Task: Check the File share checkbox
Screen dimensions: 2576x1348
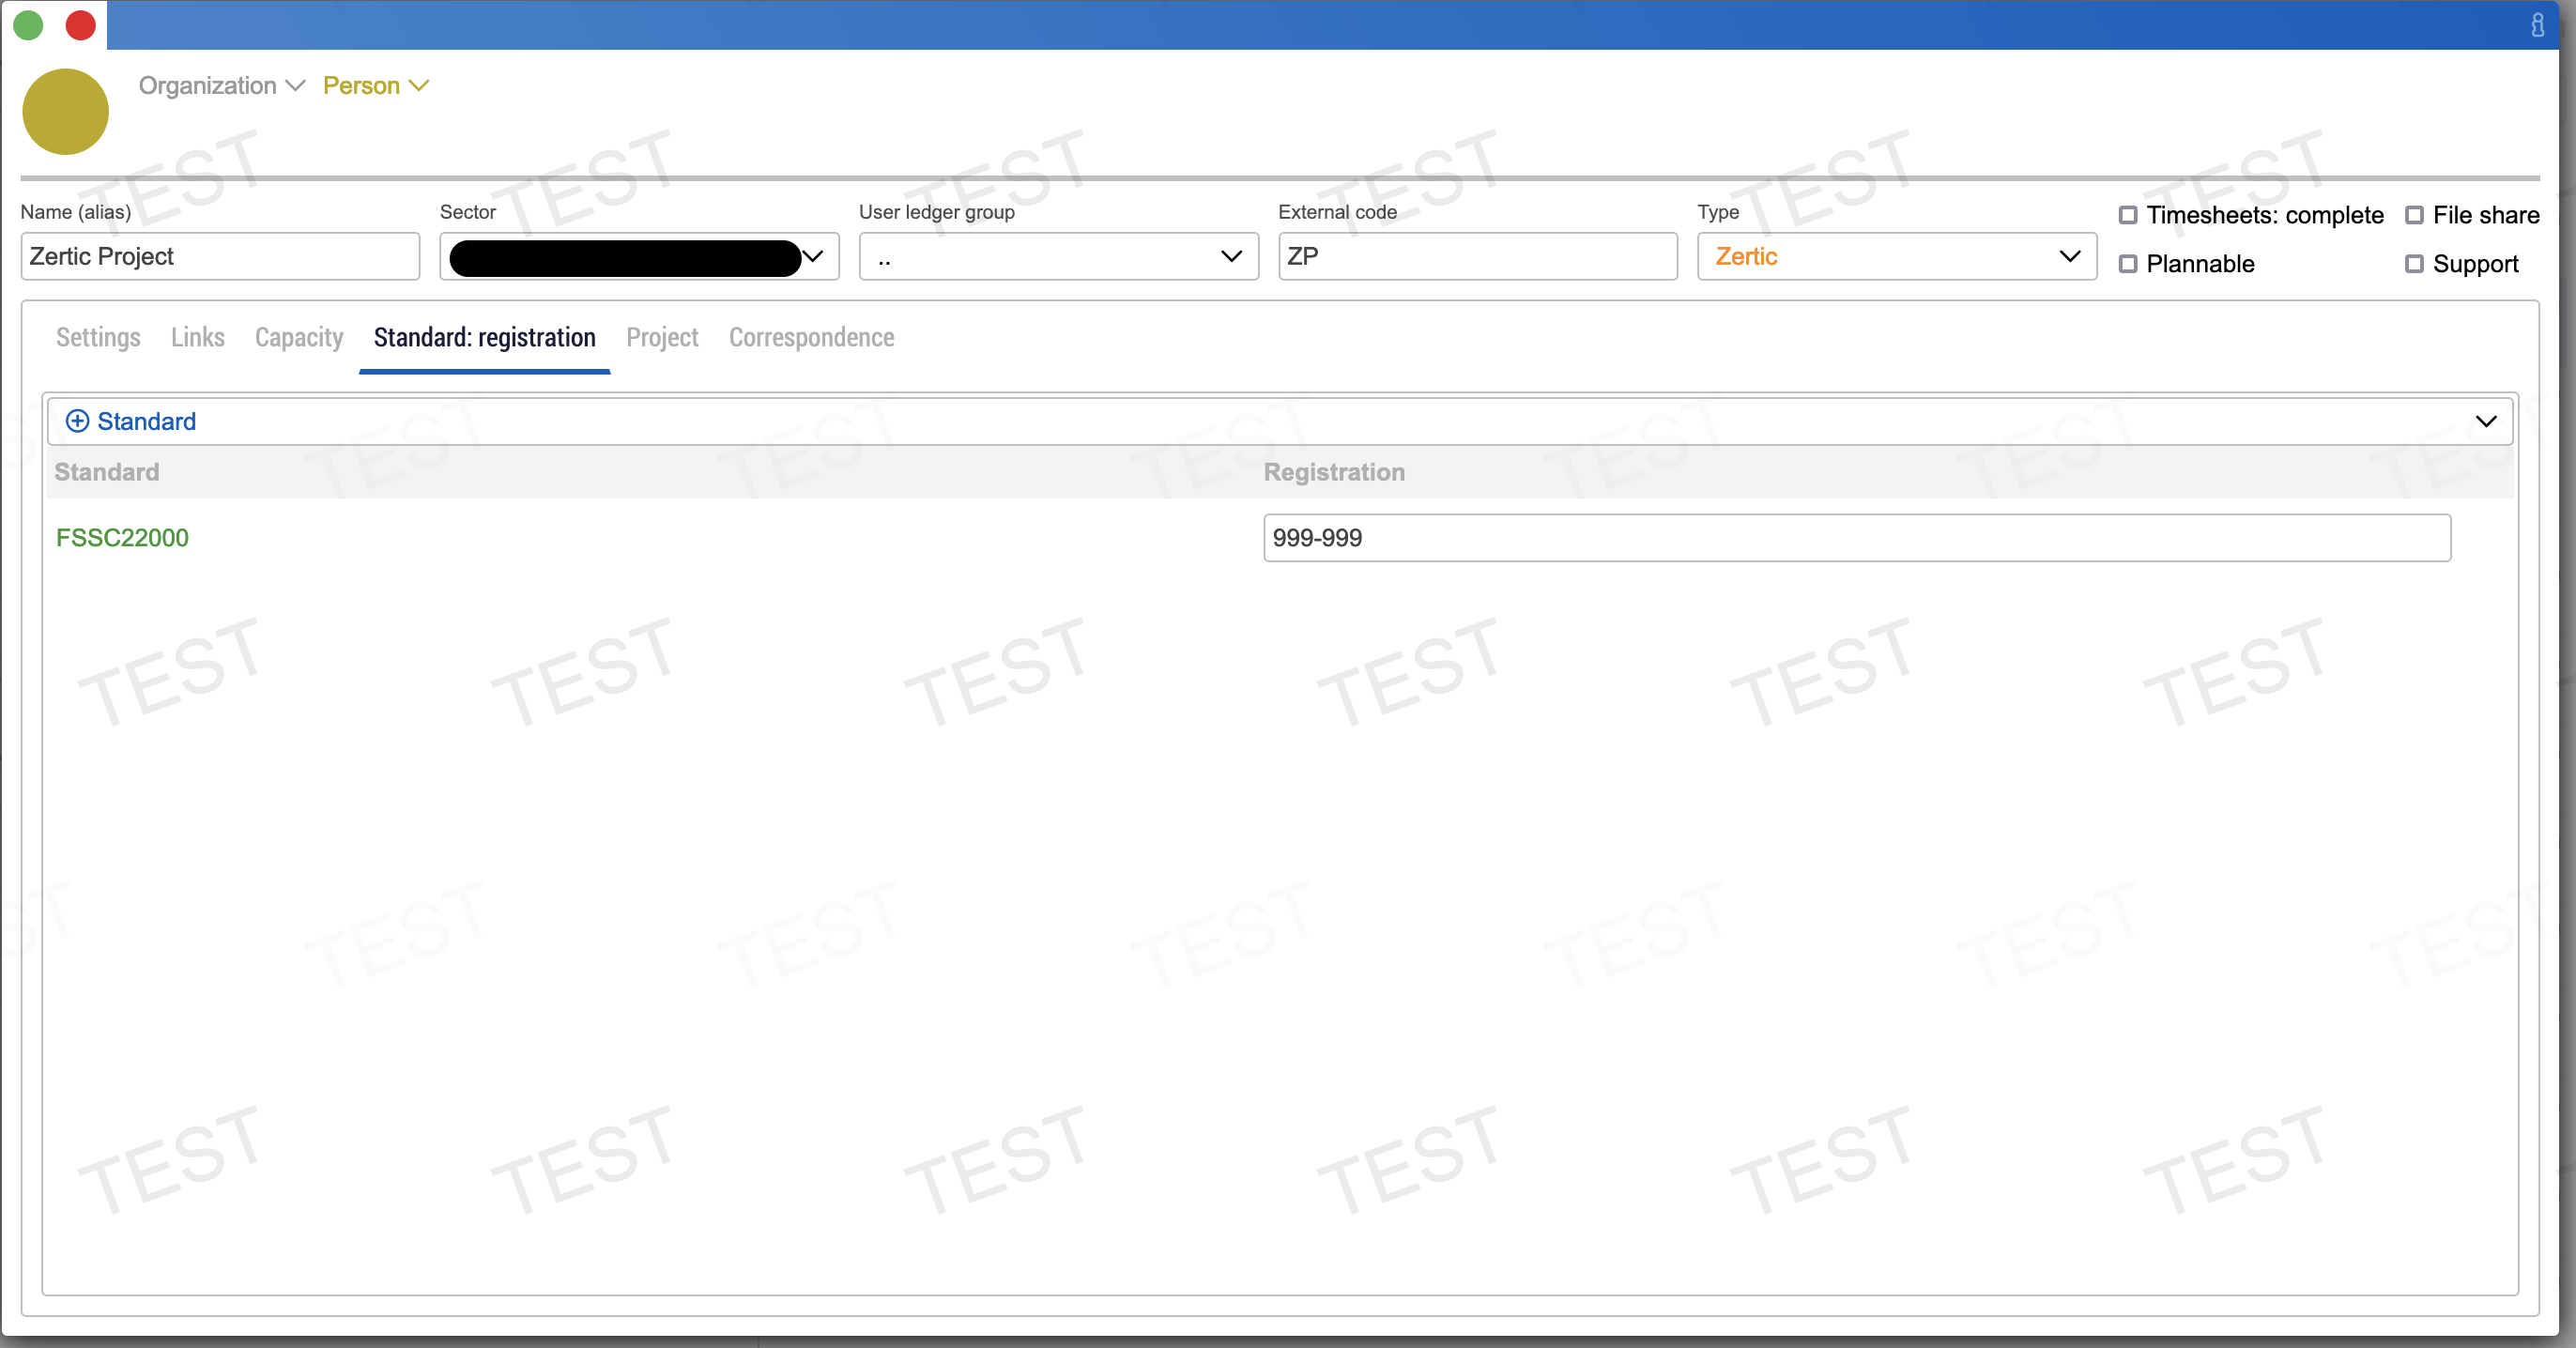Action: click(2414, 215)
